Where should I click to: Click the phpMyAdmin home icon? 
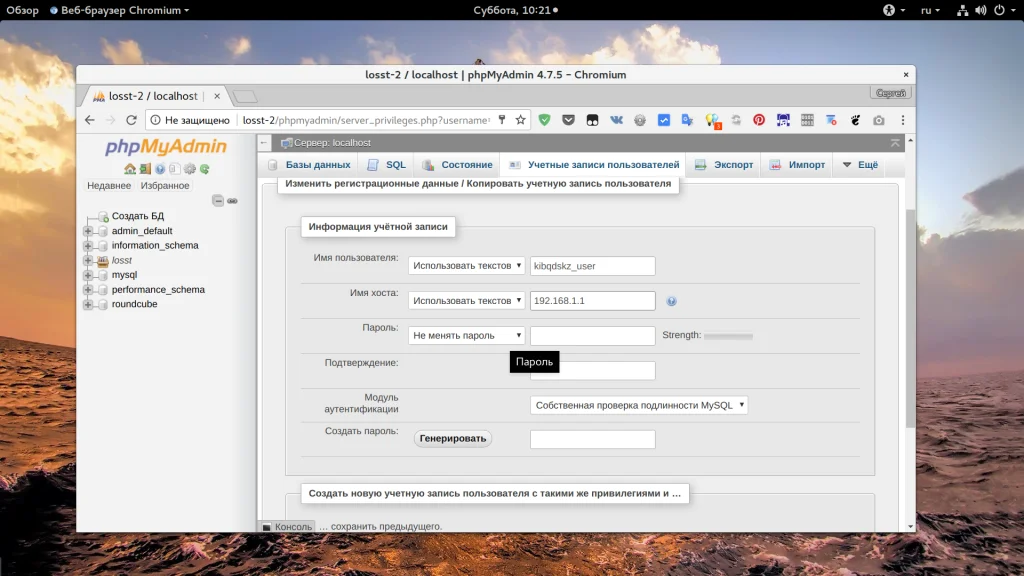(x=130, y=169)
